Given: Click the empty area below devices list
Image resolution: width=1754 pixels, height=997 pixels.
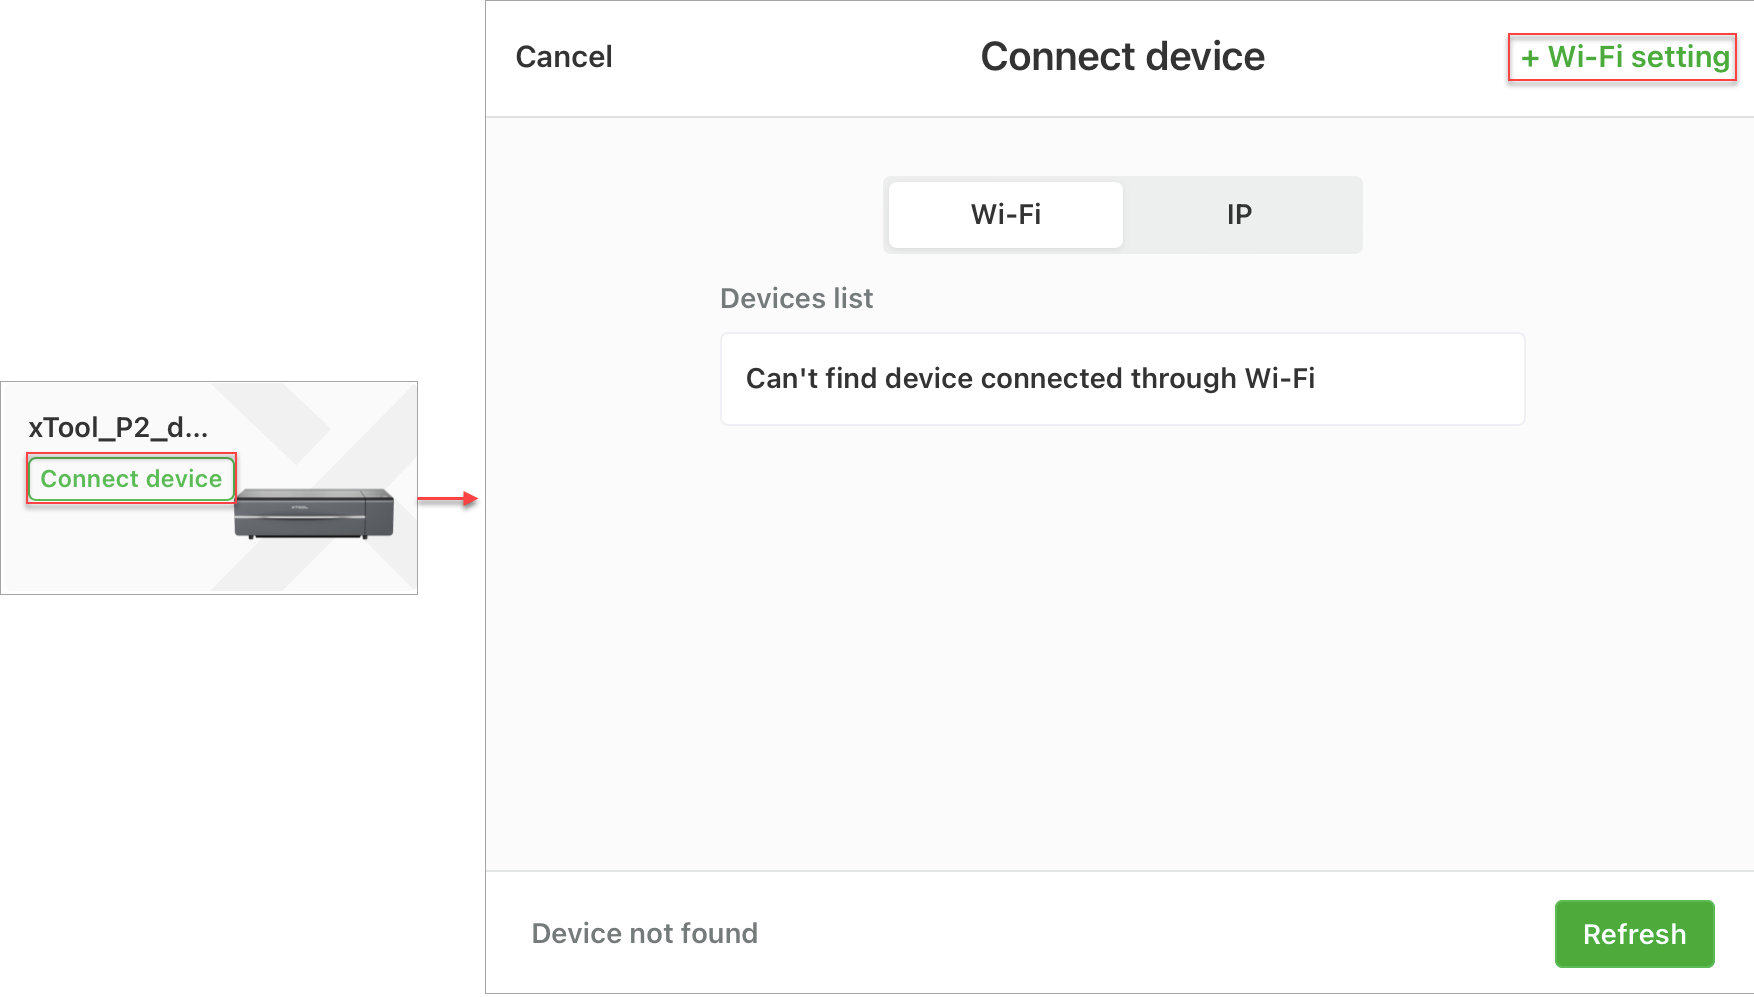Looking at the screenshot, I should tap(1122, 650).
